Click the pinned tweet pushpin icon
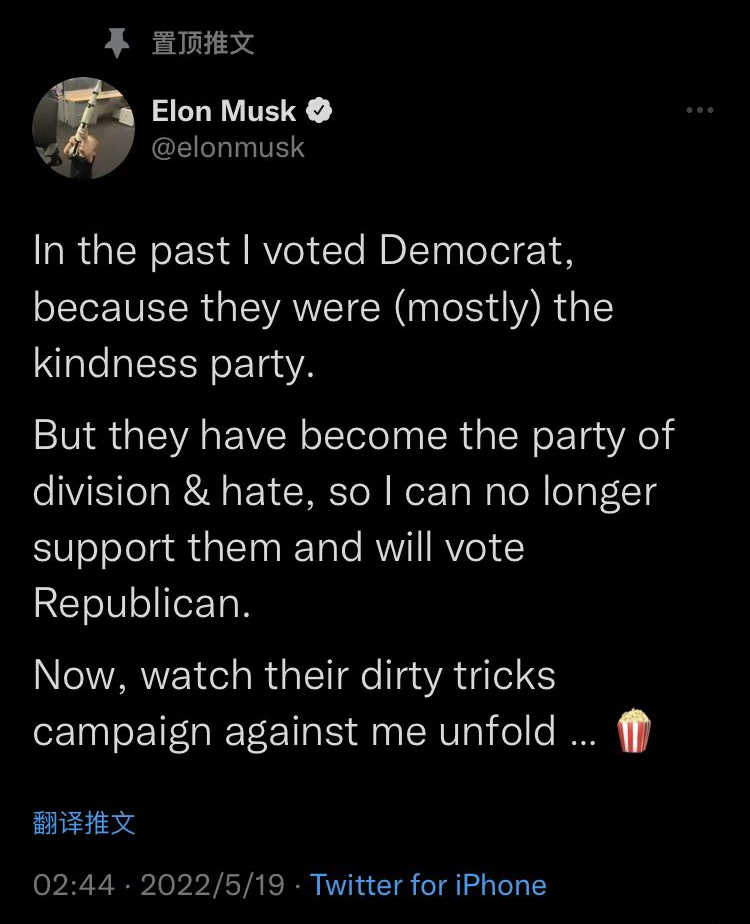Screen dimensions: 750x924 pos(117,43)
